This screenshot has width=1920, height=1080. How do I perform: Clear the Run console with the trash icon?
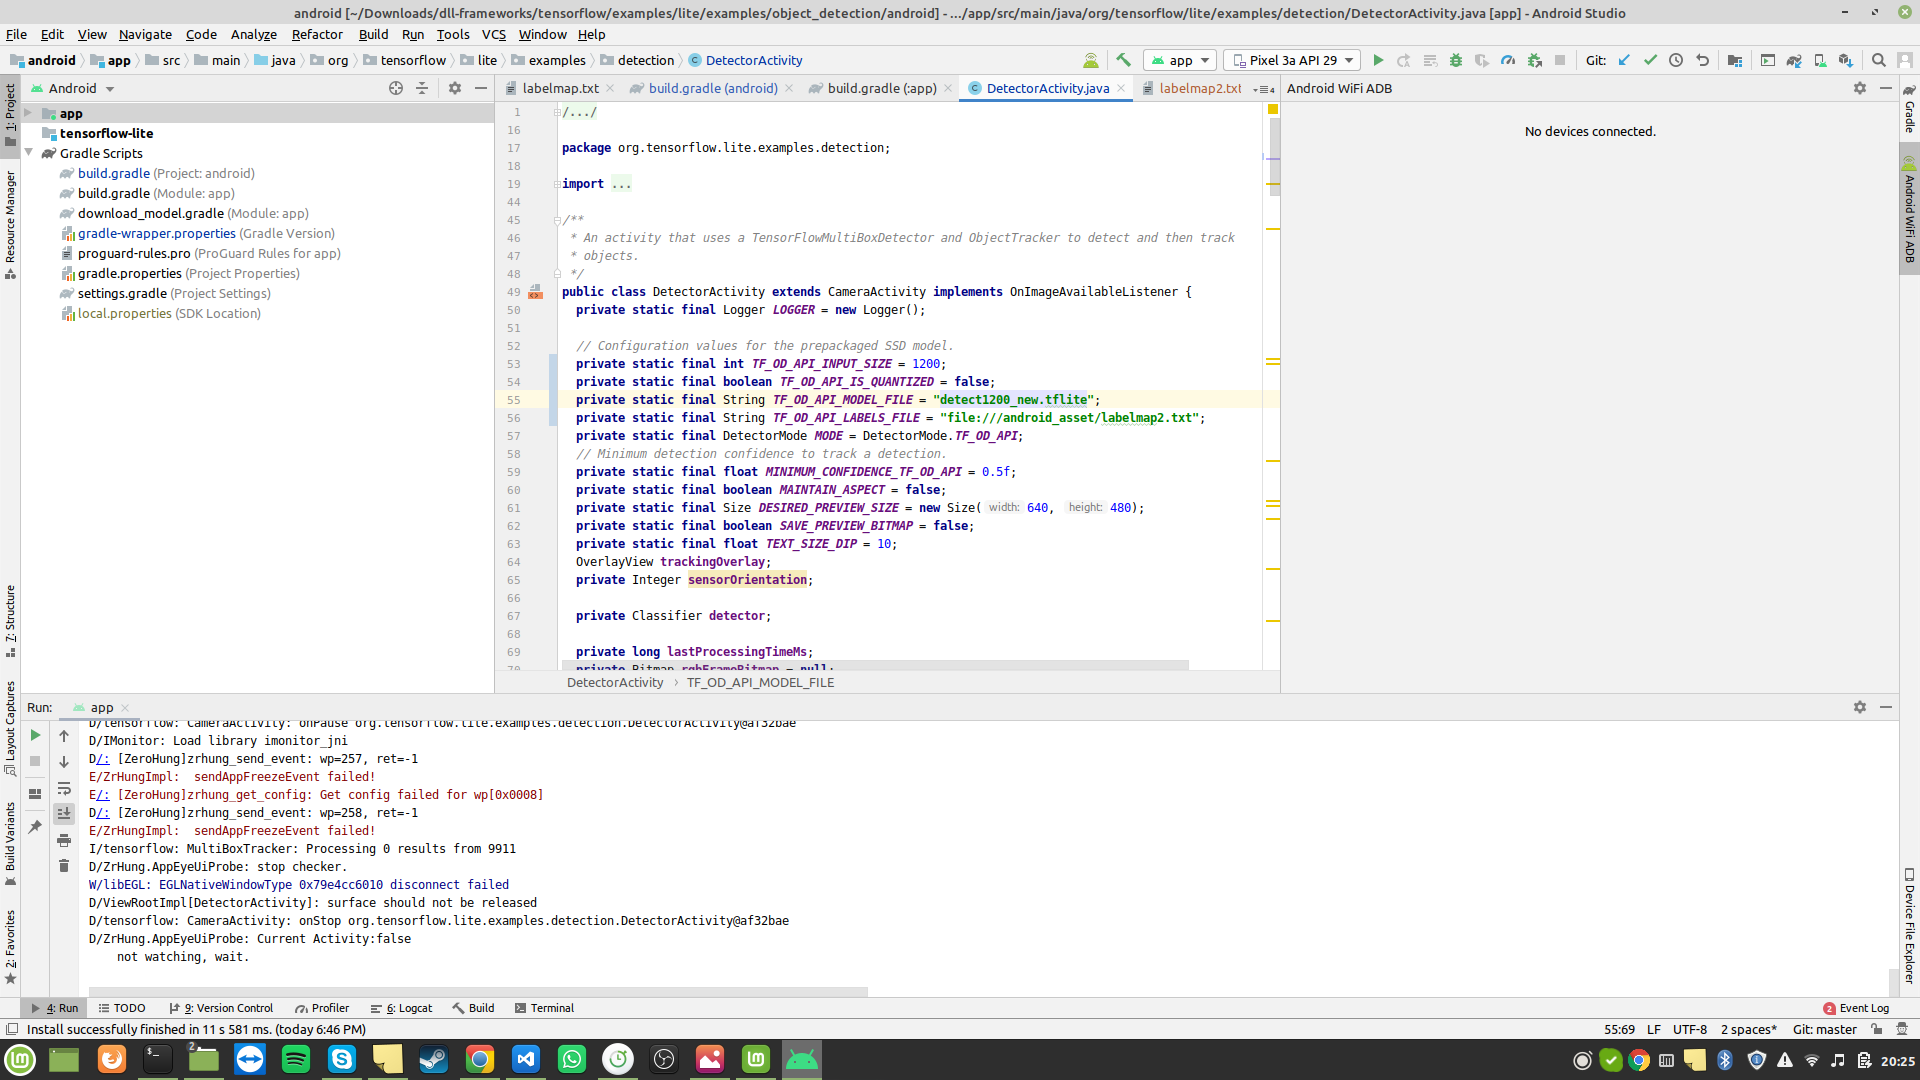[64, 865]
